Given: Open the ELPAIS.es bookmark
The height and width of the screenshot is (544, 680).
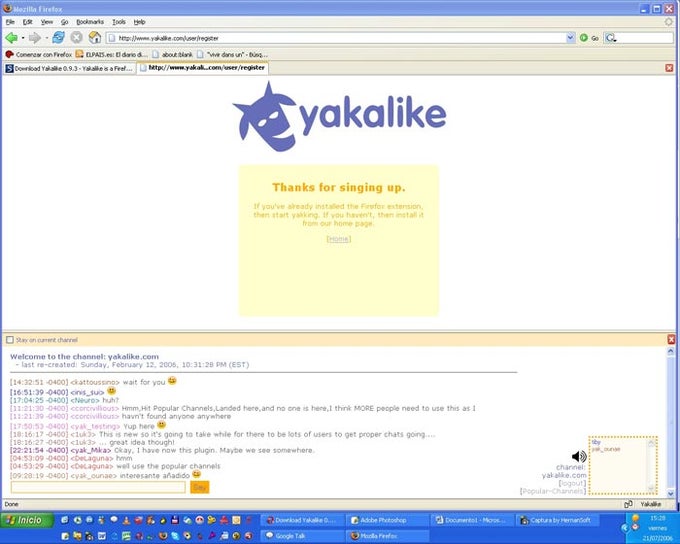Looking at the screenshot, I should coord(111,55).
